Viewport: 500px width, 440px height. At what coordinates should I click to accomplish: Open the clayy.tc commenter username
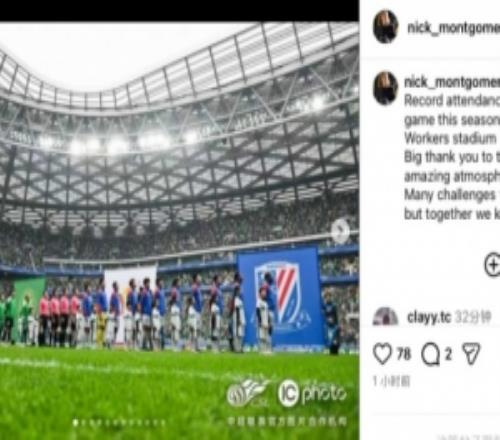coord(429,317)
